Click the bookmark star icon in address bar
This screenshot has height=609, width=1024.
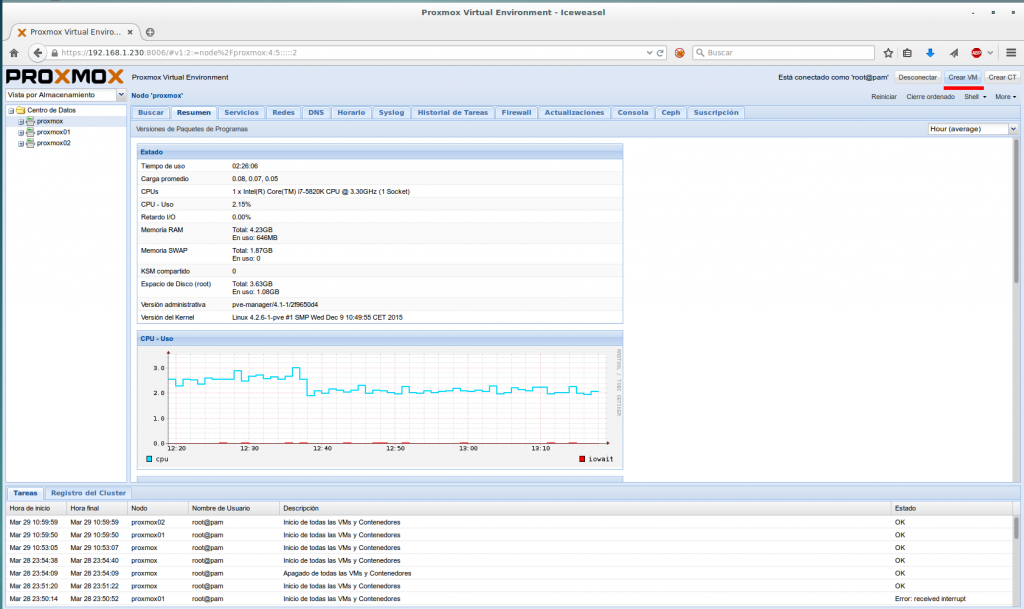[x=888, y=53]
